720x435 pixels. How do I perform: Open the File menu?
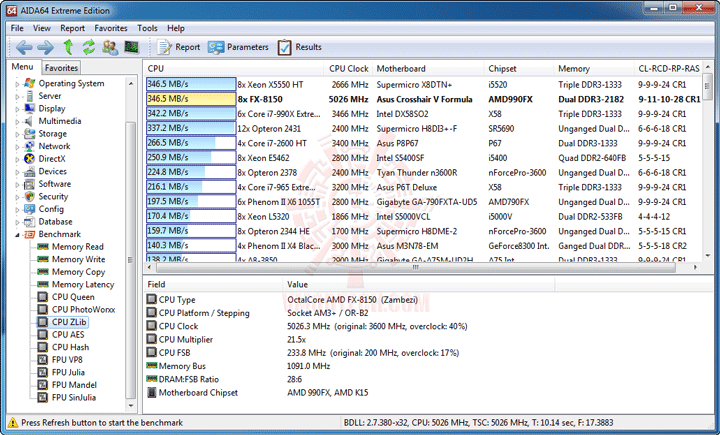[17, 28]
